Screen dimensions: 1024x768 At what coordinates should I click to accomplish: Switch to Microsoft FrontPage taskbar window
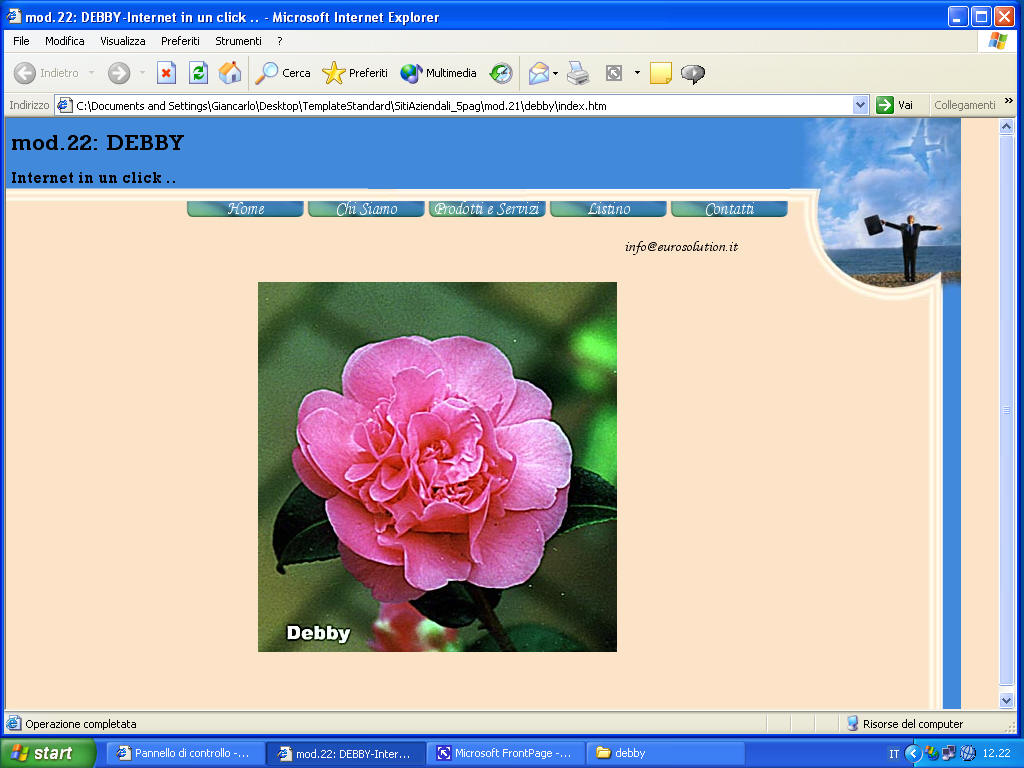pyautogui.click(x=507, y=753)
